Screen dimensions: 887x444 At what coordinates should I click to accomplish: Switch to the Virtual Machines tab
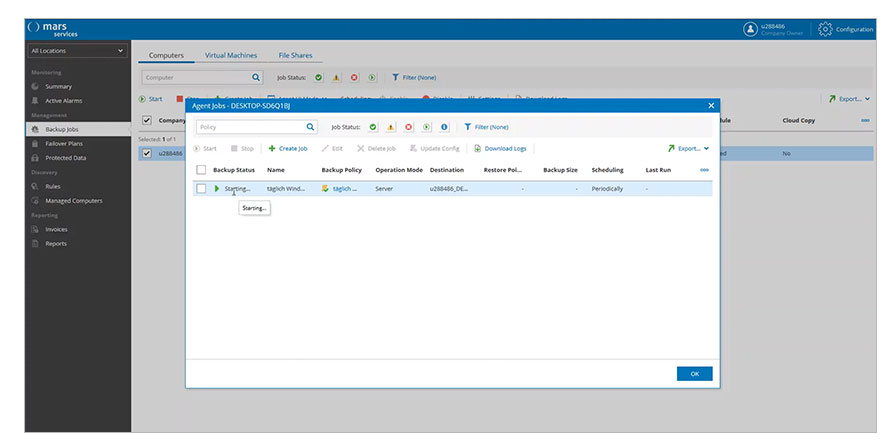230,55
